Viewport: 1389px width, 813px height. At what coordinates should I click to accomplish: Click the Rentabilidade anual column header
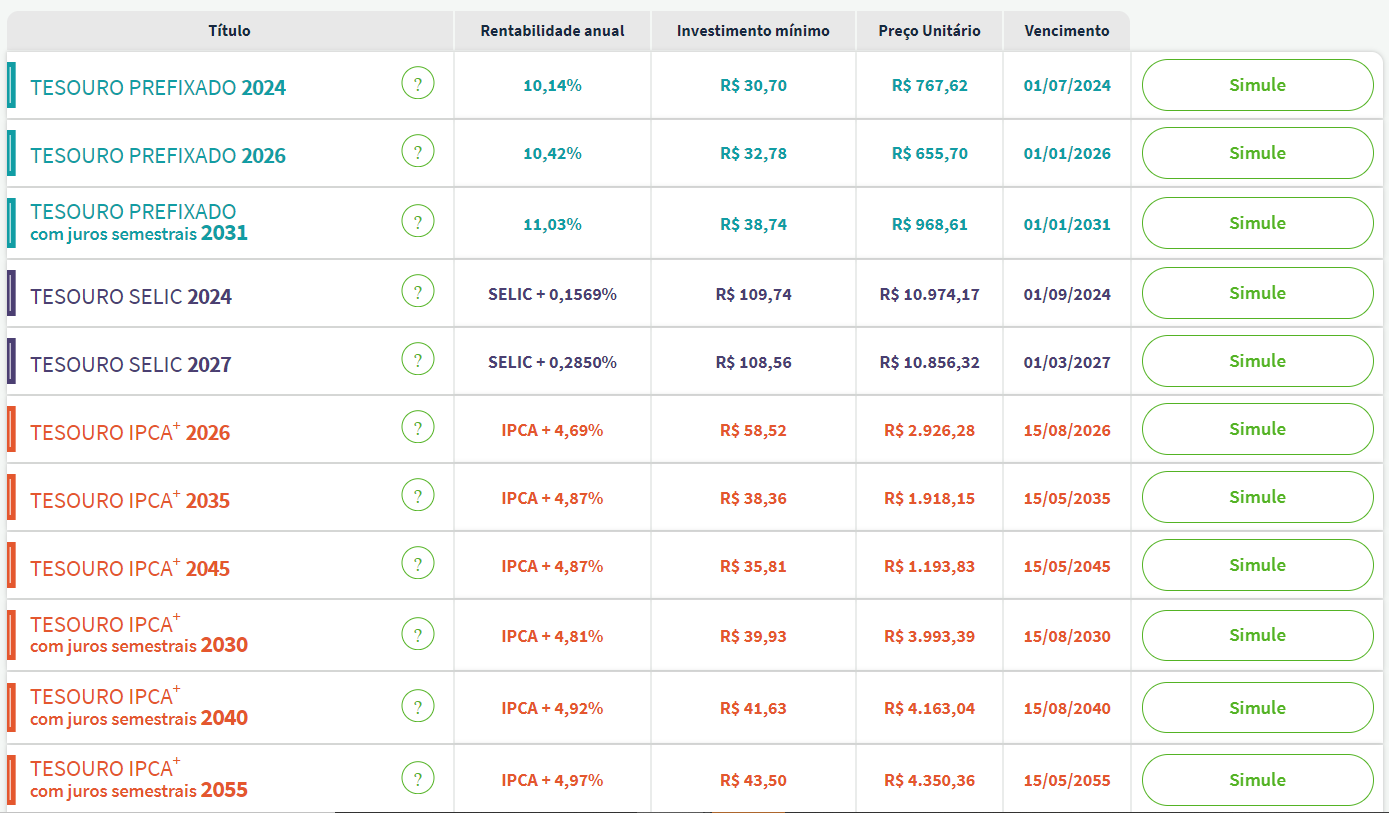[552, 31]
